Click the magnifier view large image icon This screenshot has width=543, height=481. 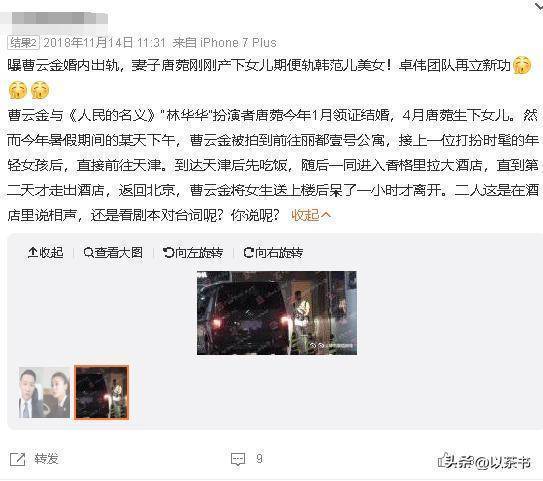pyautogui.click(x=89, y=252)
